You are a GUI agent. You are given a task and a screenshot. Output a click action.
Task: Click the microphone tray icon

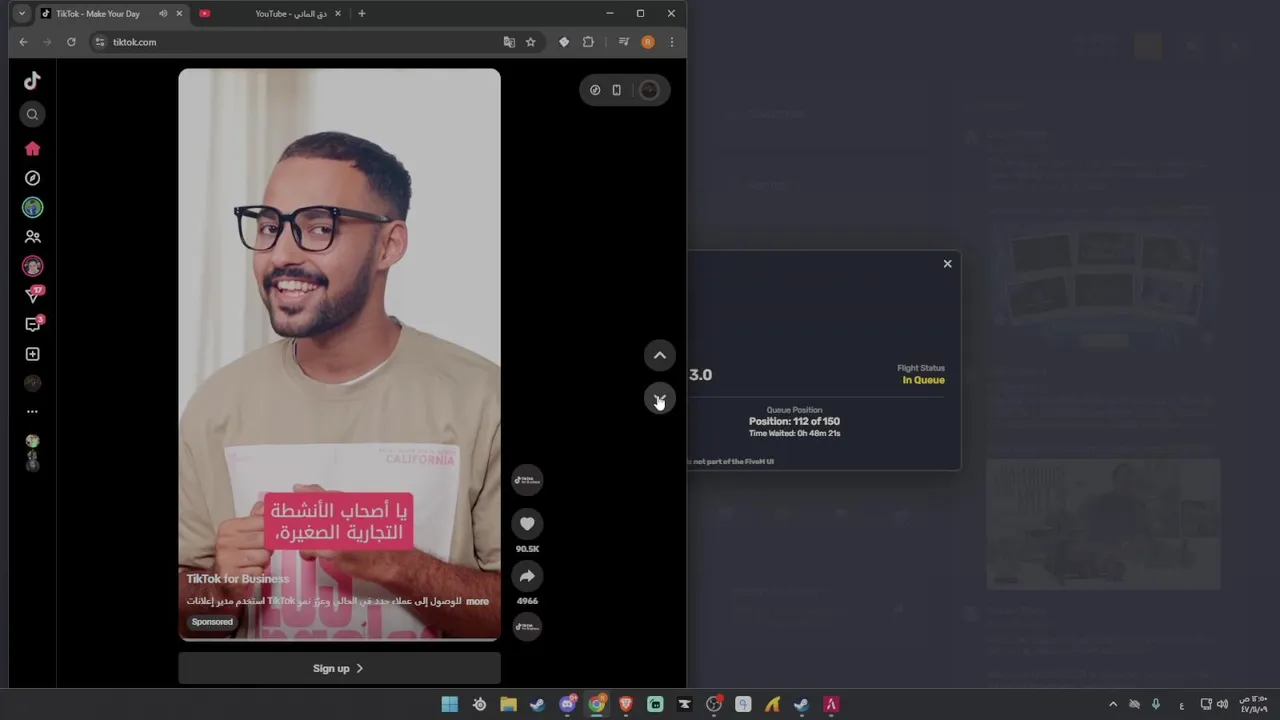(x=1156, y=704)
